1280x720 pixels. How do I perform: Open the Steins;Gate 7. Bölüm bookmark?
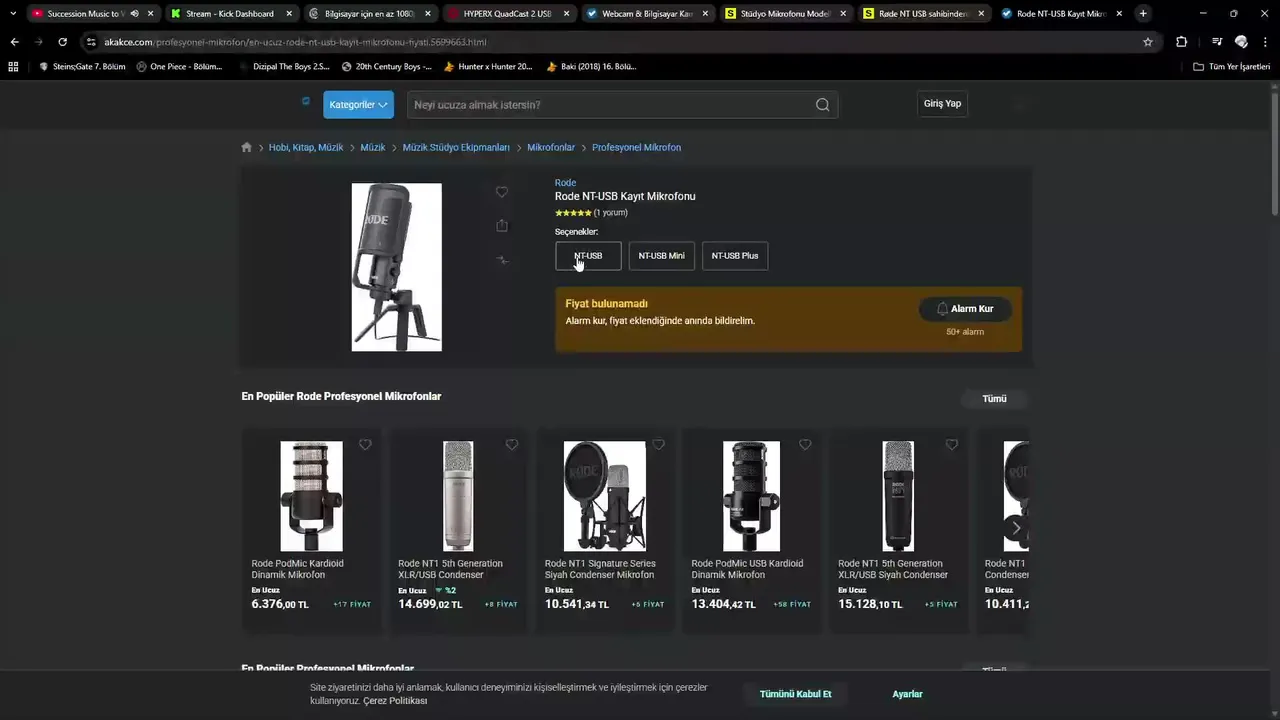point(82,67)
